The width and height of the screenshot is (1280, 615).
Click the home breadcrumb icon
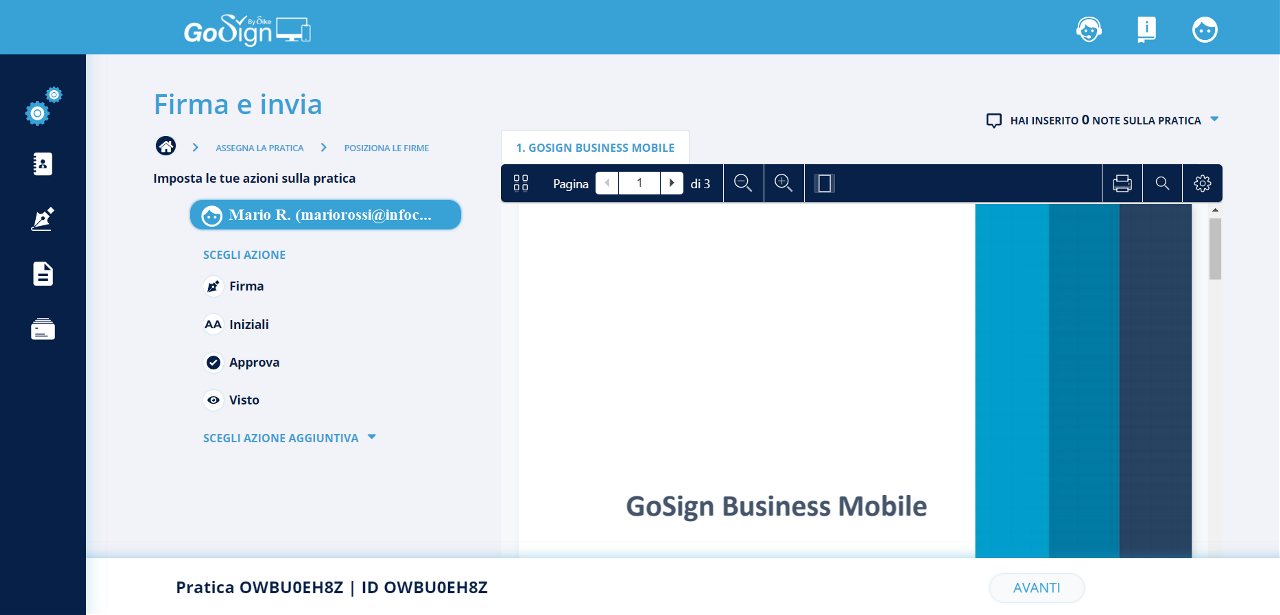click(x=166, y=147)
